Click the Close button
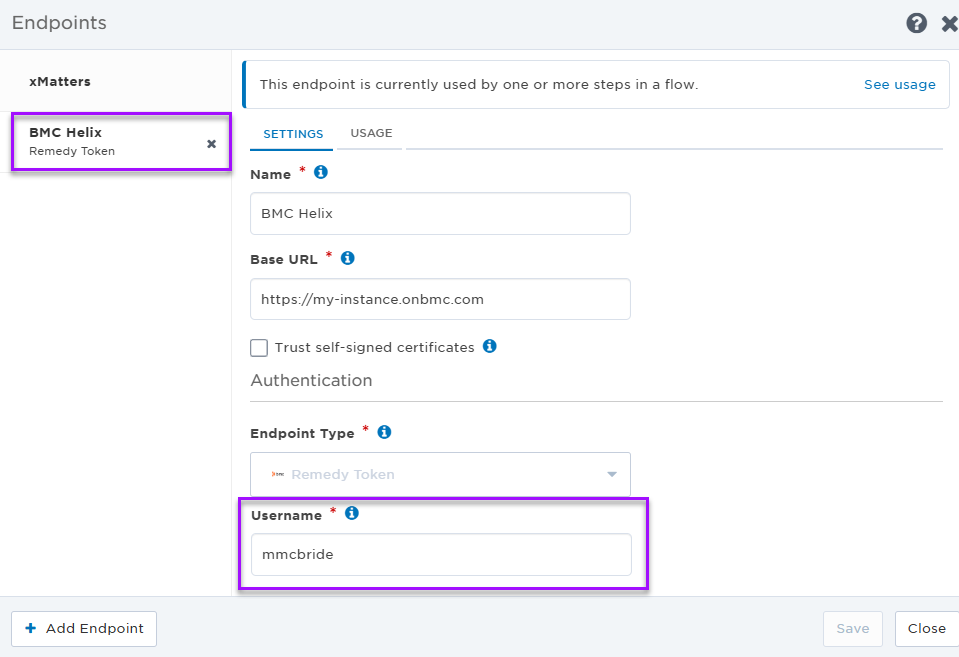 927,629
